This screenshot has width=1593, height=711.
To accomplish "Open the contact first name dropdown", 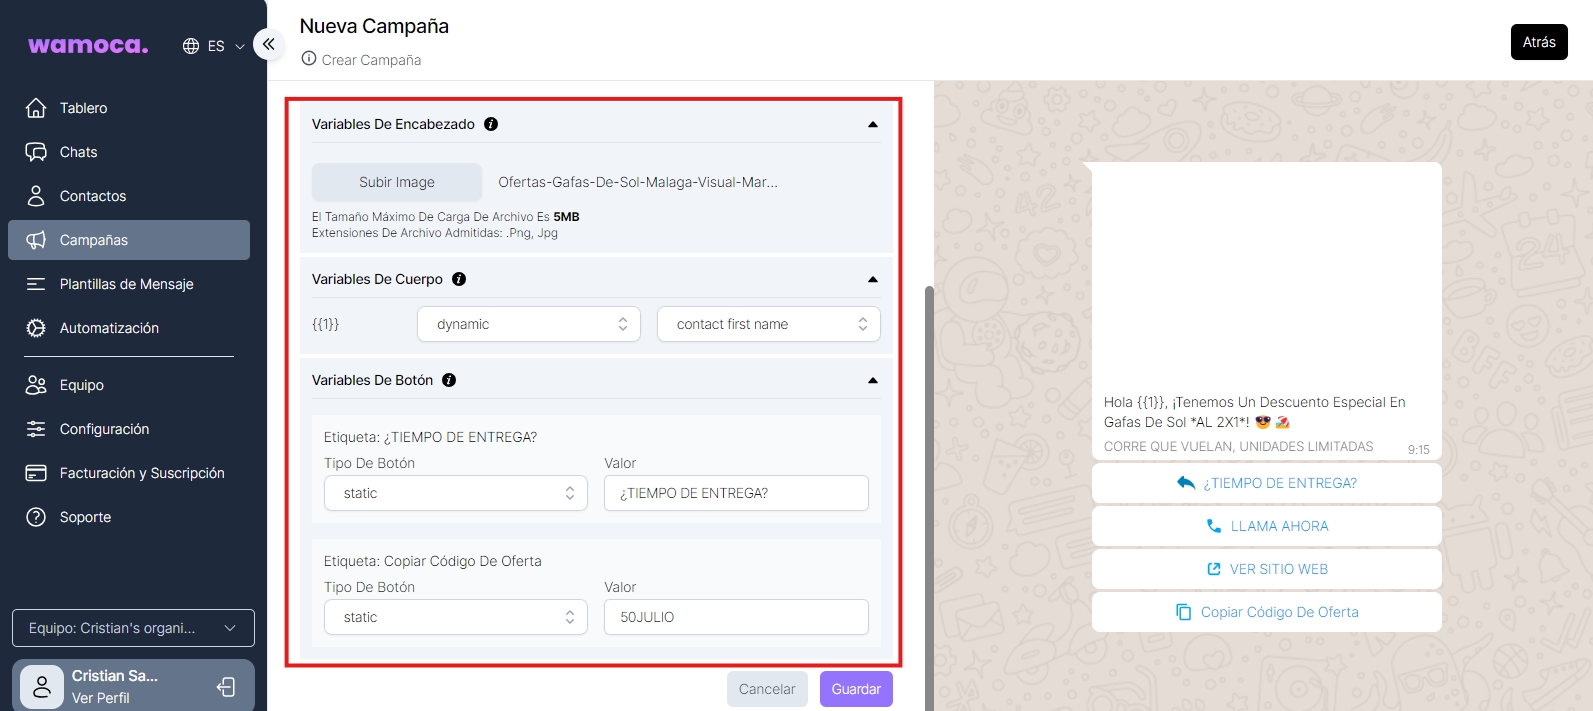I will click(768, 324).
